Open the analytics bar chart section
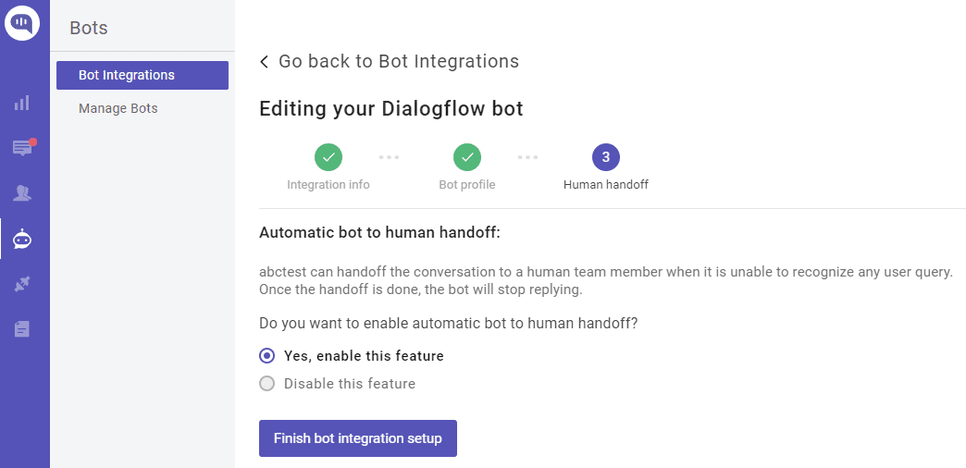Viewport: 966px width, 468px height. coord(22,102)
